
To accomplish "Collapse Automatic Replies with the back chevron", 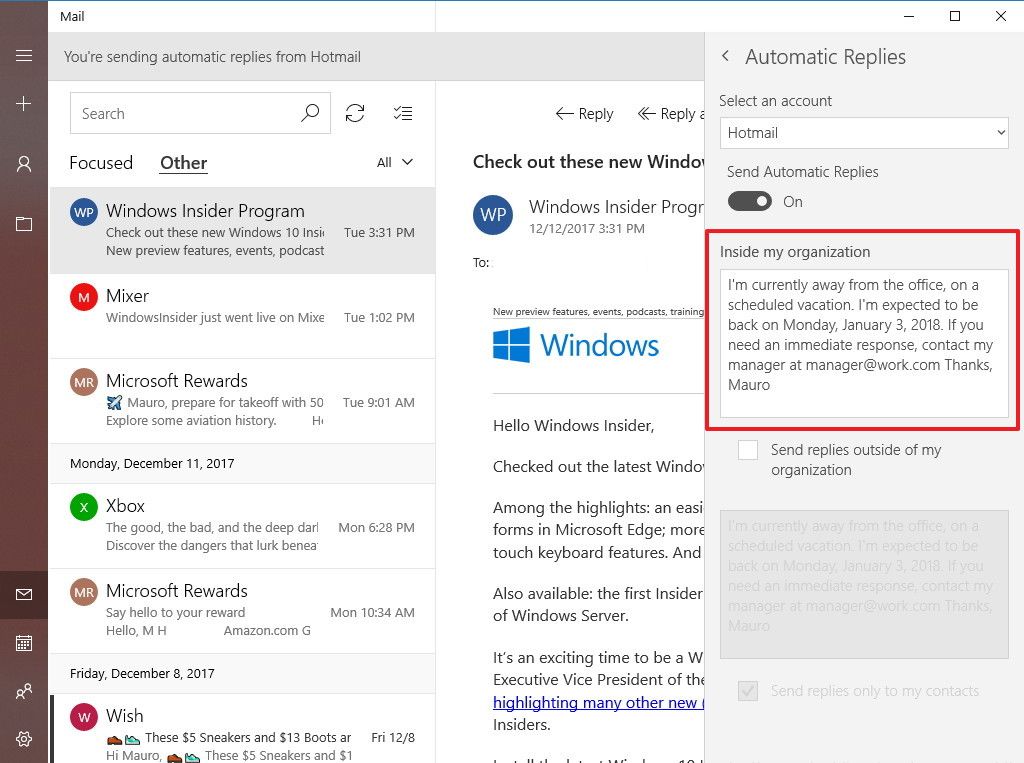I will coord(726,56).
